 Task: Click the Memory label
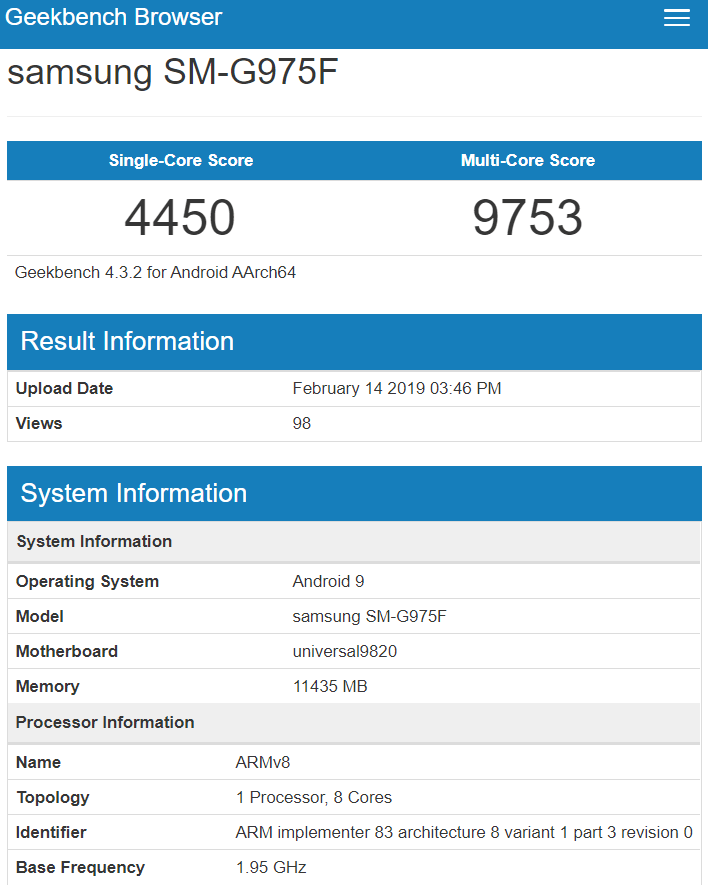pyautogui.click(x=48, y=686)
